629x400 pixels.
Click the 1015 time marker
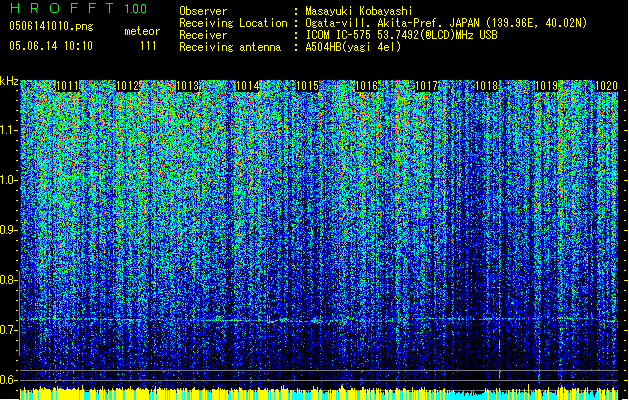click(x=307, y=86)
